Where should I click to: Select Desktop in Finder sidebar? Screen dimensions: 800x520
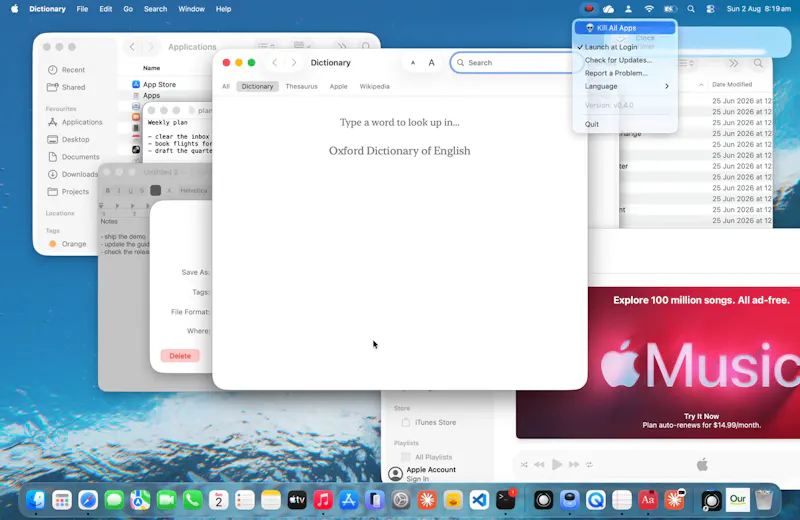[x=75, y=139]
